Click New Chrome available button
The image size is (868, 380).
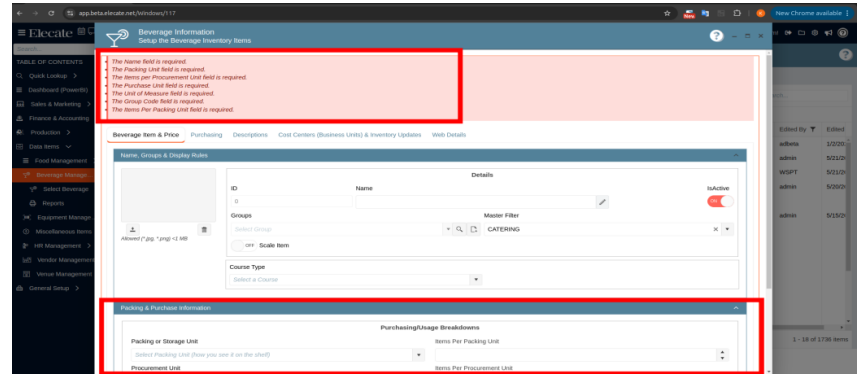coord(812,13)
